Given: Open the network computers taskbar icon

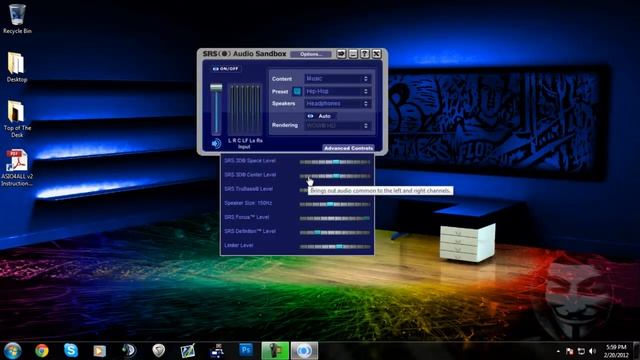Looking at the screenshot, I should 217,351.
